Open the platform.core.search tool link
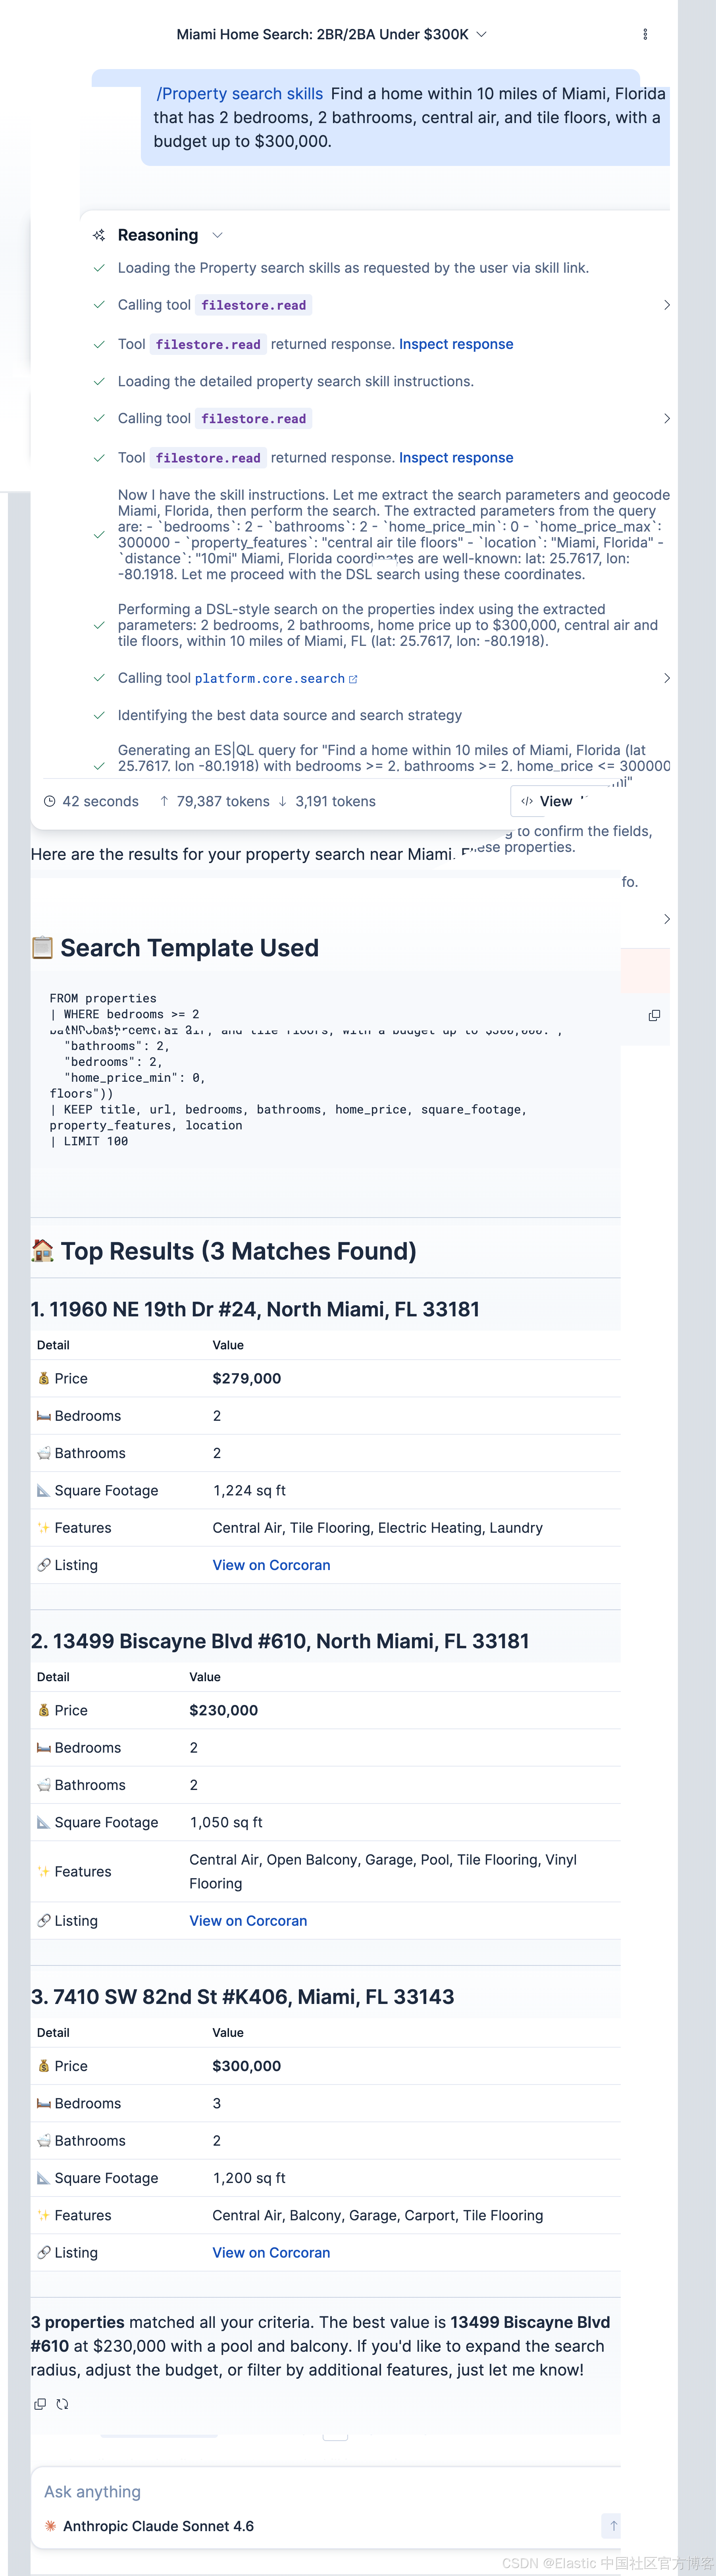The width and height of the screenshot is (716, 2576). pos(270,678)
